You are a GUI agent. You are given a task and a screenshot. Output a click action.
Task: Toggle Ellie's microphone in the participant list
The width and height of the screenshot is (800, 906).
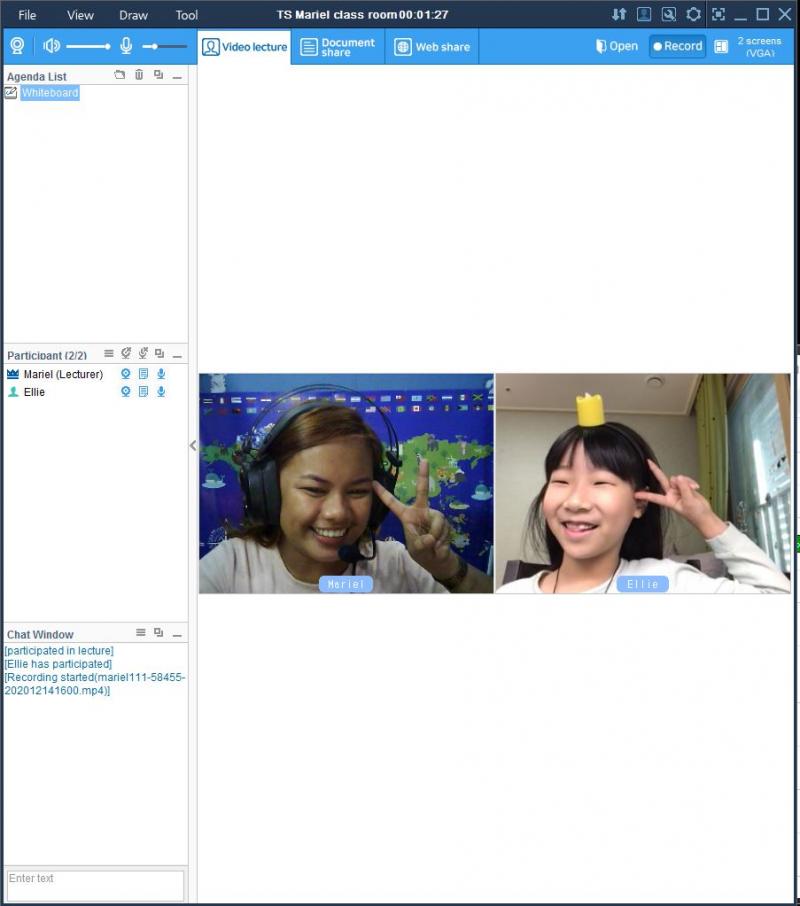click(161, 392)
